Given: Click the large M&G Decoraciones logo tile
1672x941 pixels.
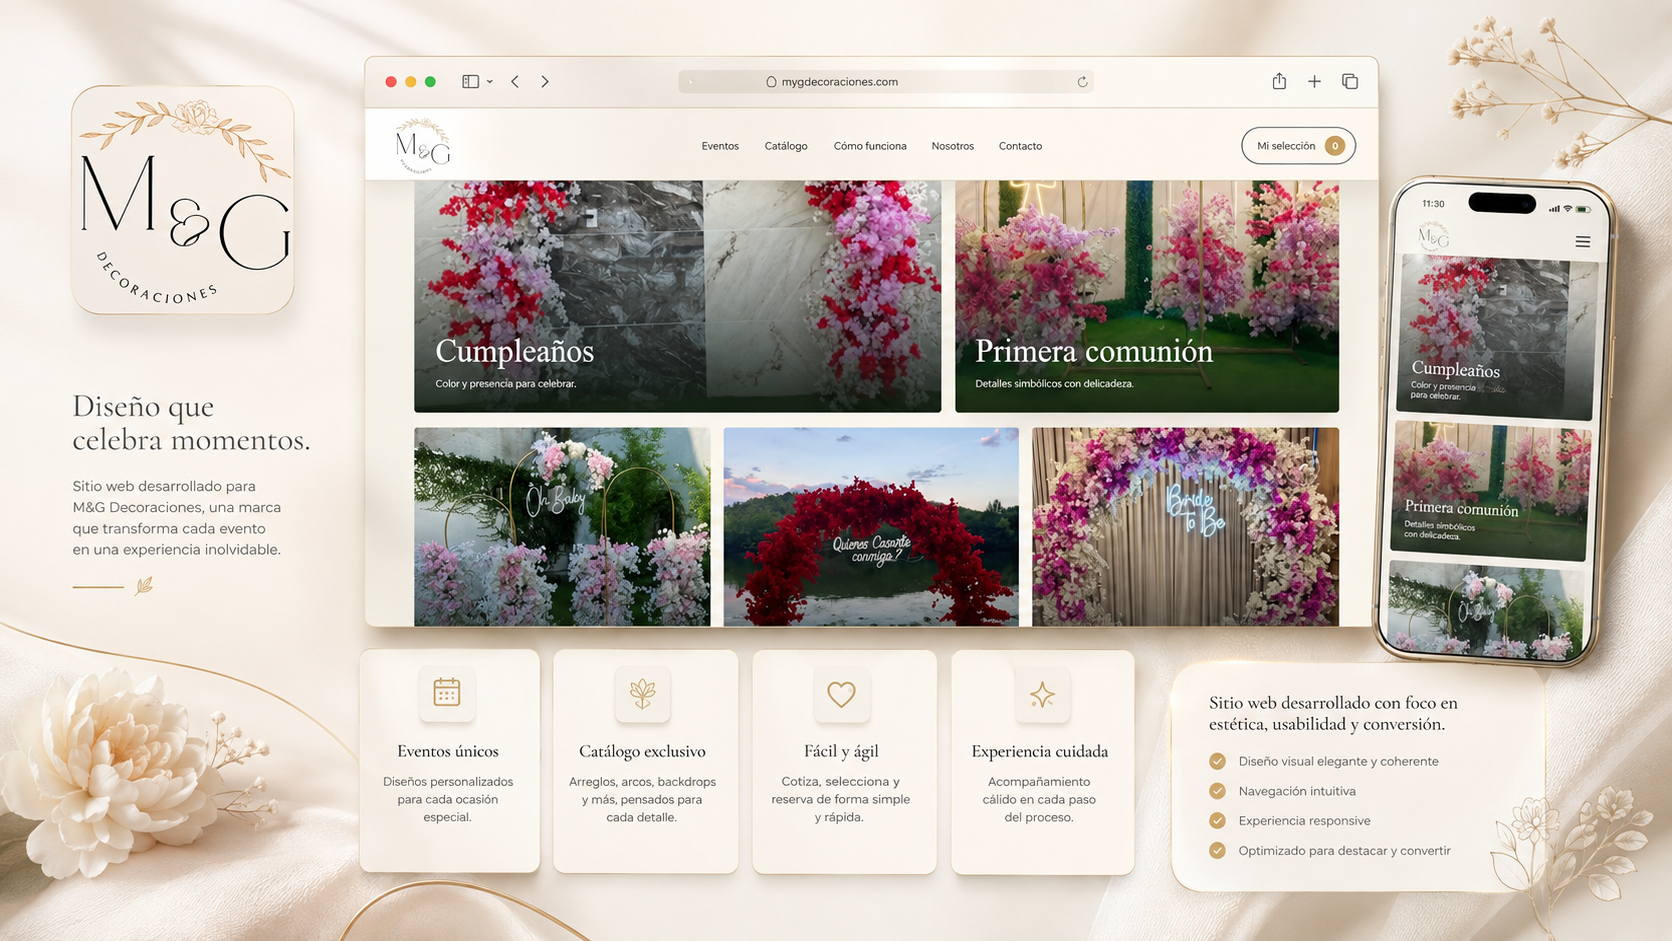Looking at the screenshot, I should click(183, 200).
